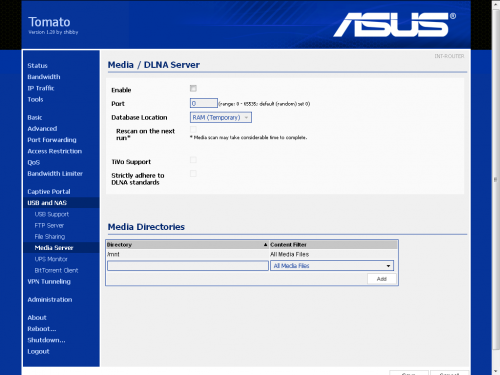
Task: Check Strictly adhere to DLNA standards
Action: point(193,174)
